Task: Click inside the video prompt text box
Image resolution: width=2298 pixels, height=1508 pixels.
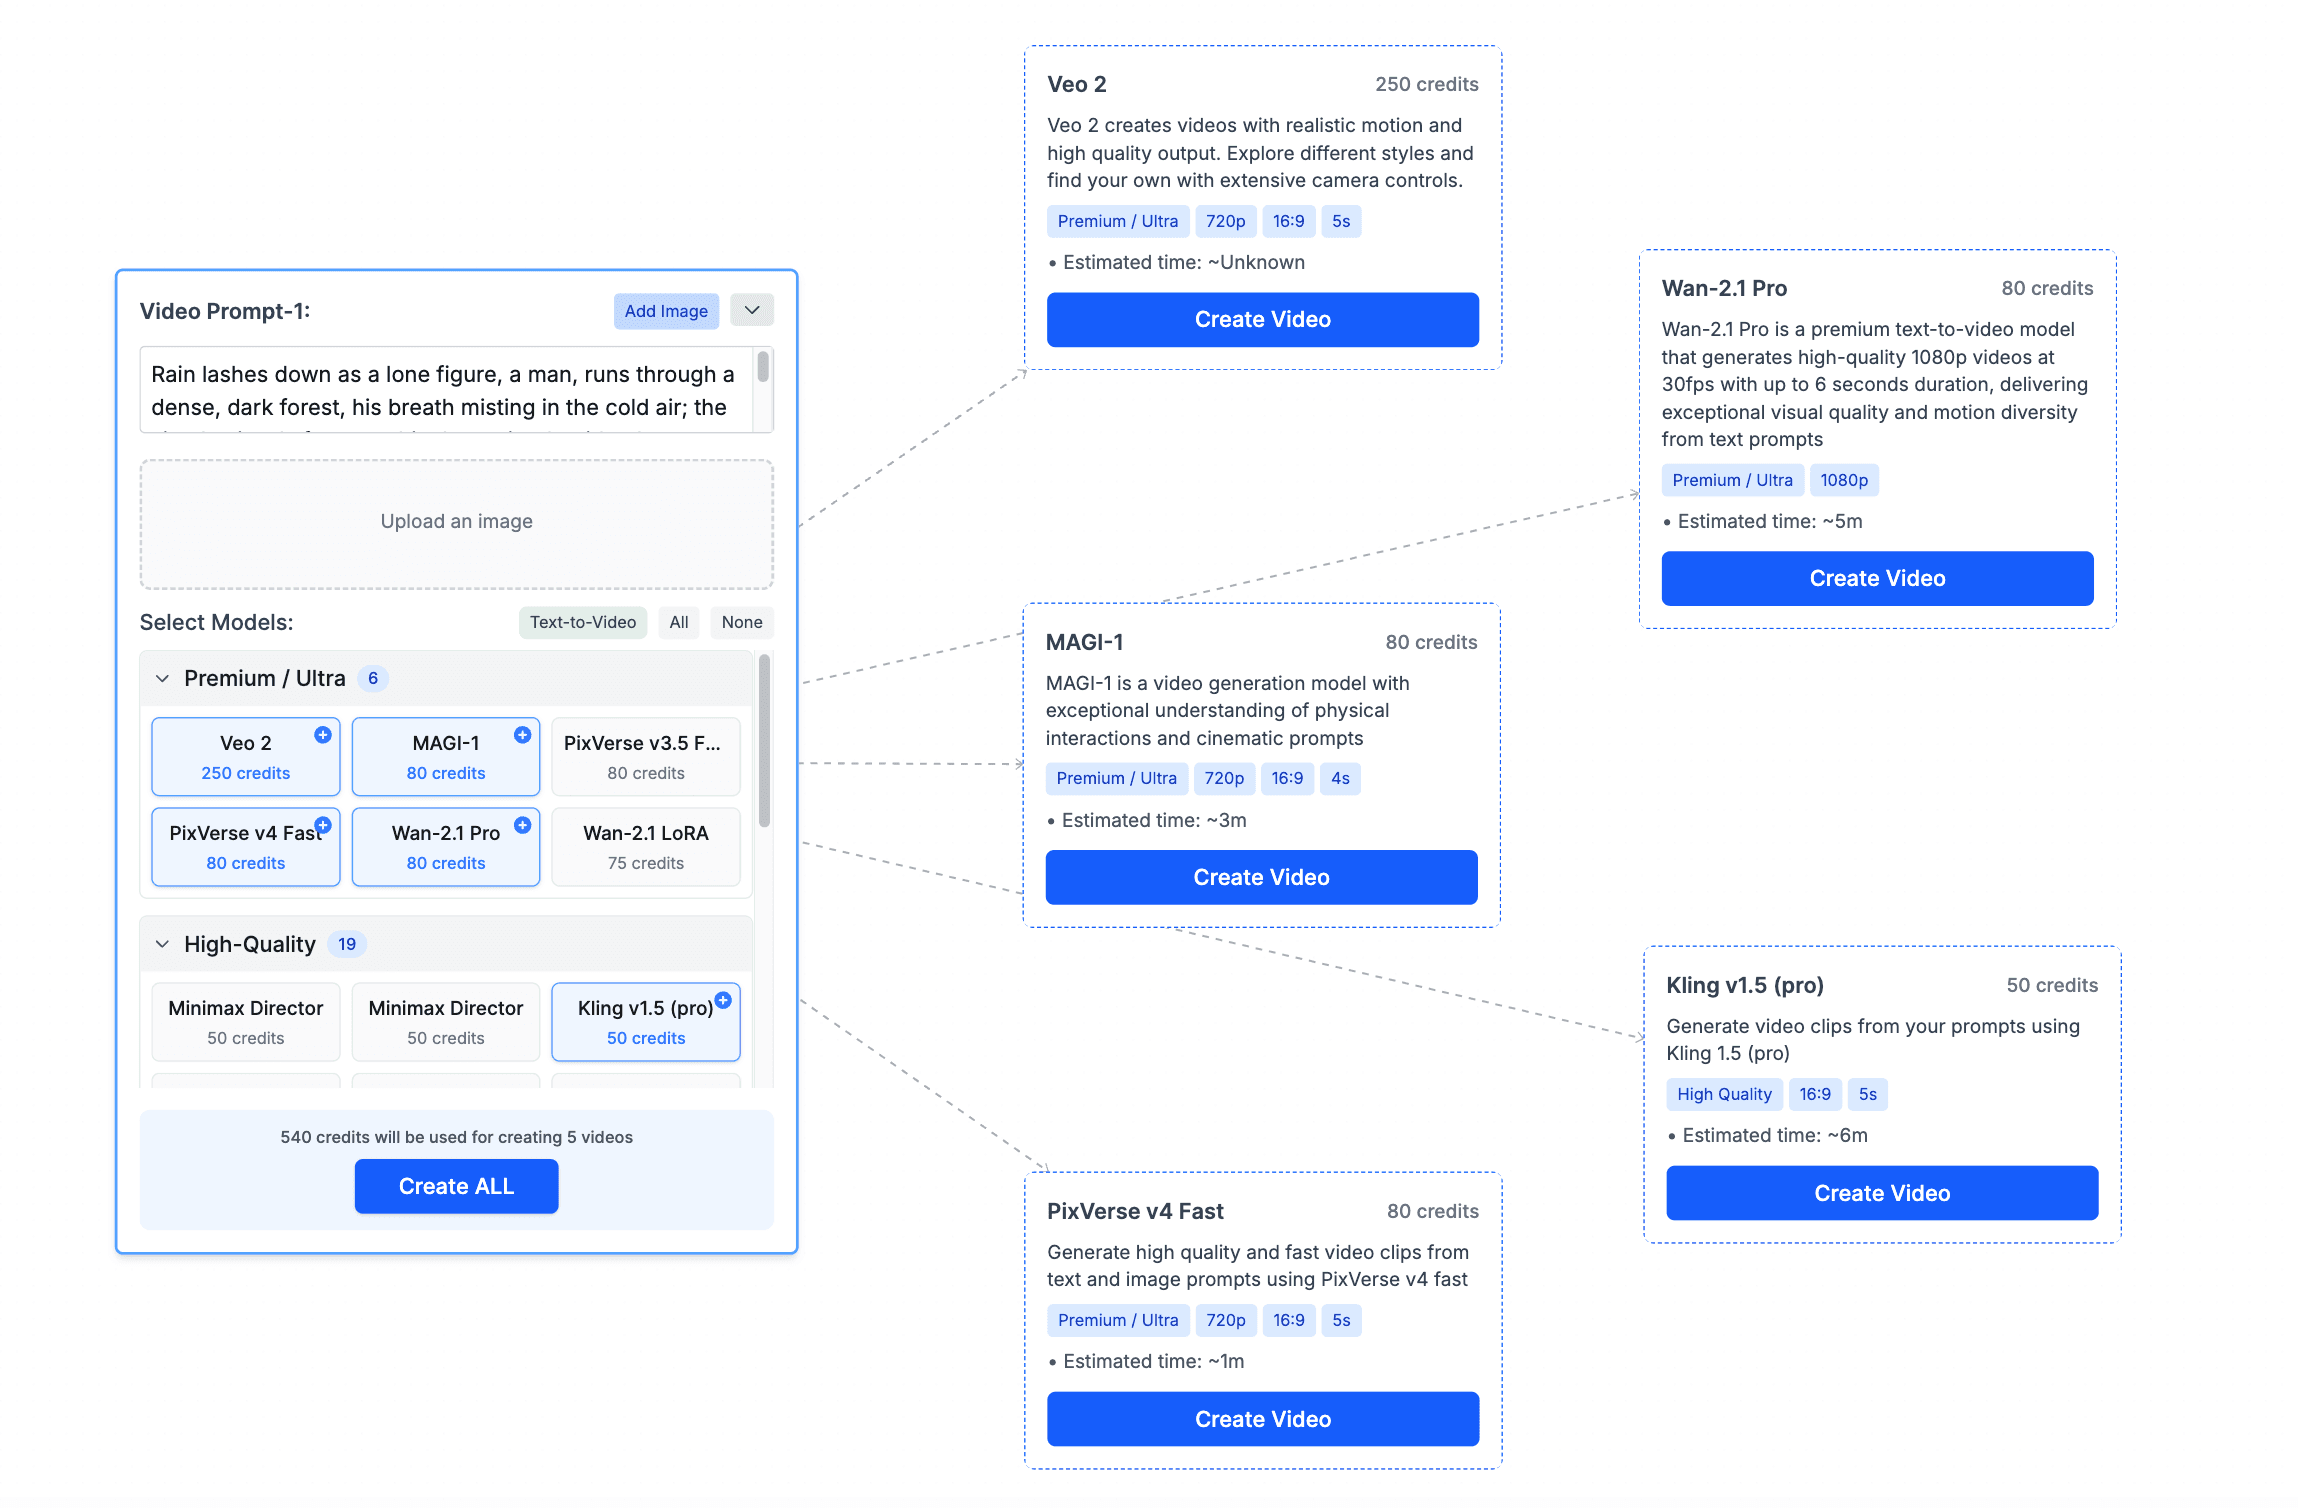Action: pyautogui.click(x=447, y=390)
